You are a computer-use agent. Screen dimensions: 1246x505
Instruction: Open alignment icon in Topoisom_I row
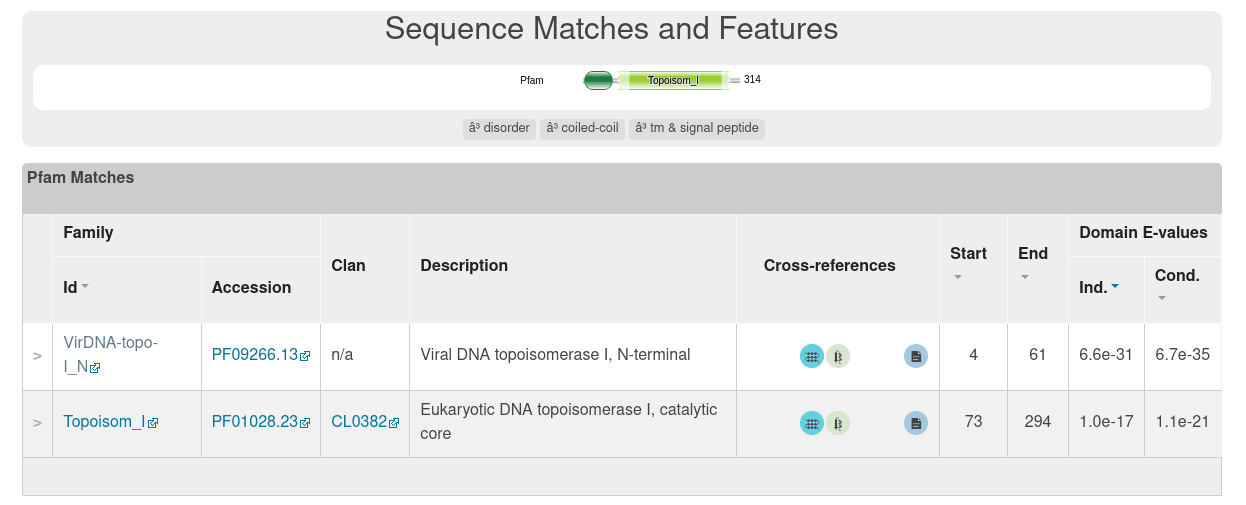pyautogui.click(x=812, y=423)
